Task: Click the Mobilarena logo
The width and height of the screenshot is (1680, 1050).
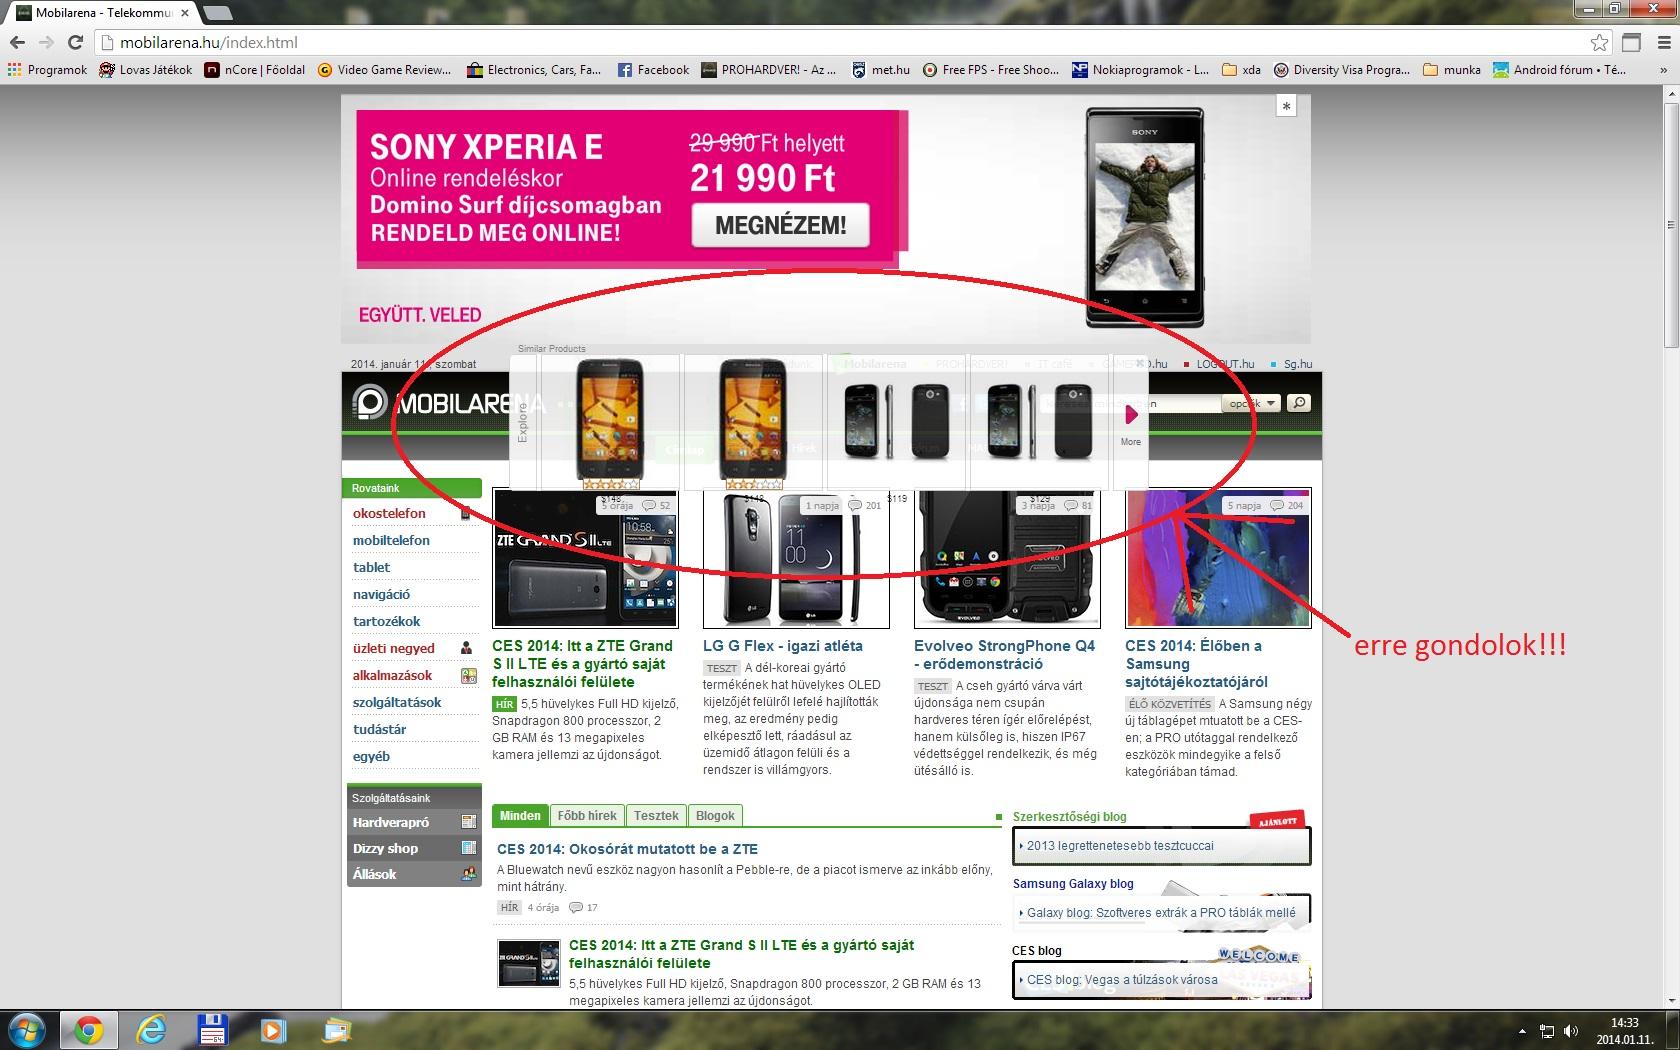Action: 448,404
